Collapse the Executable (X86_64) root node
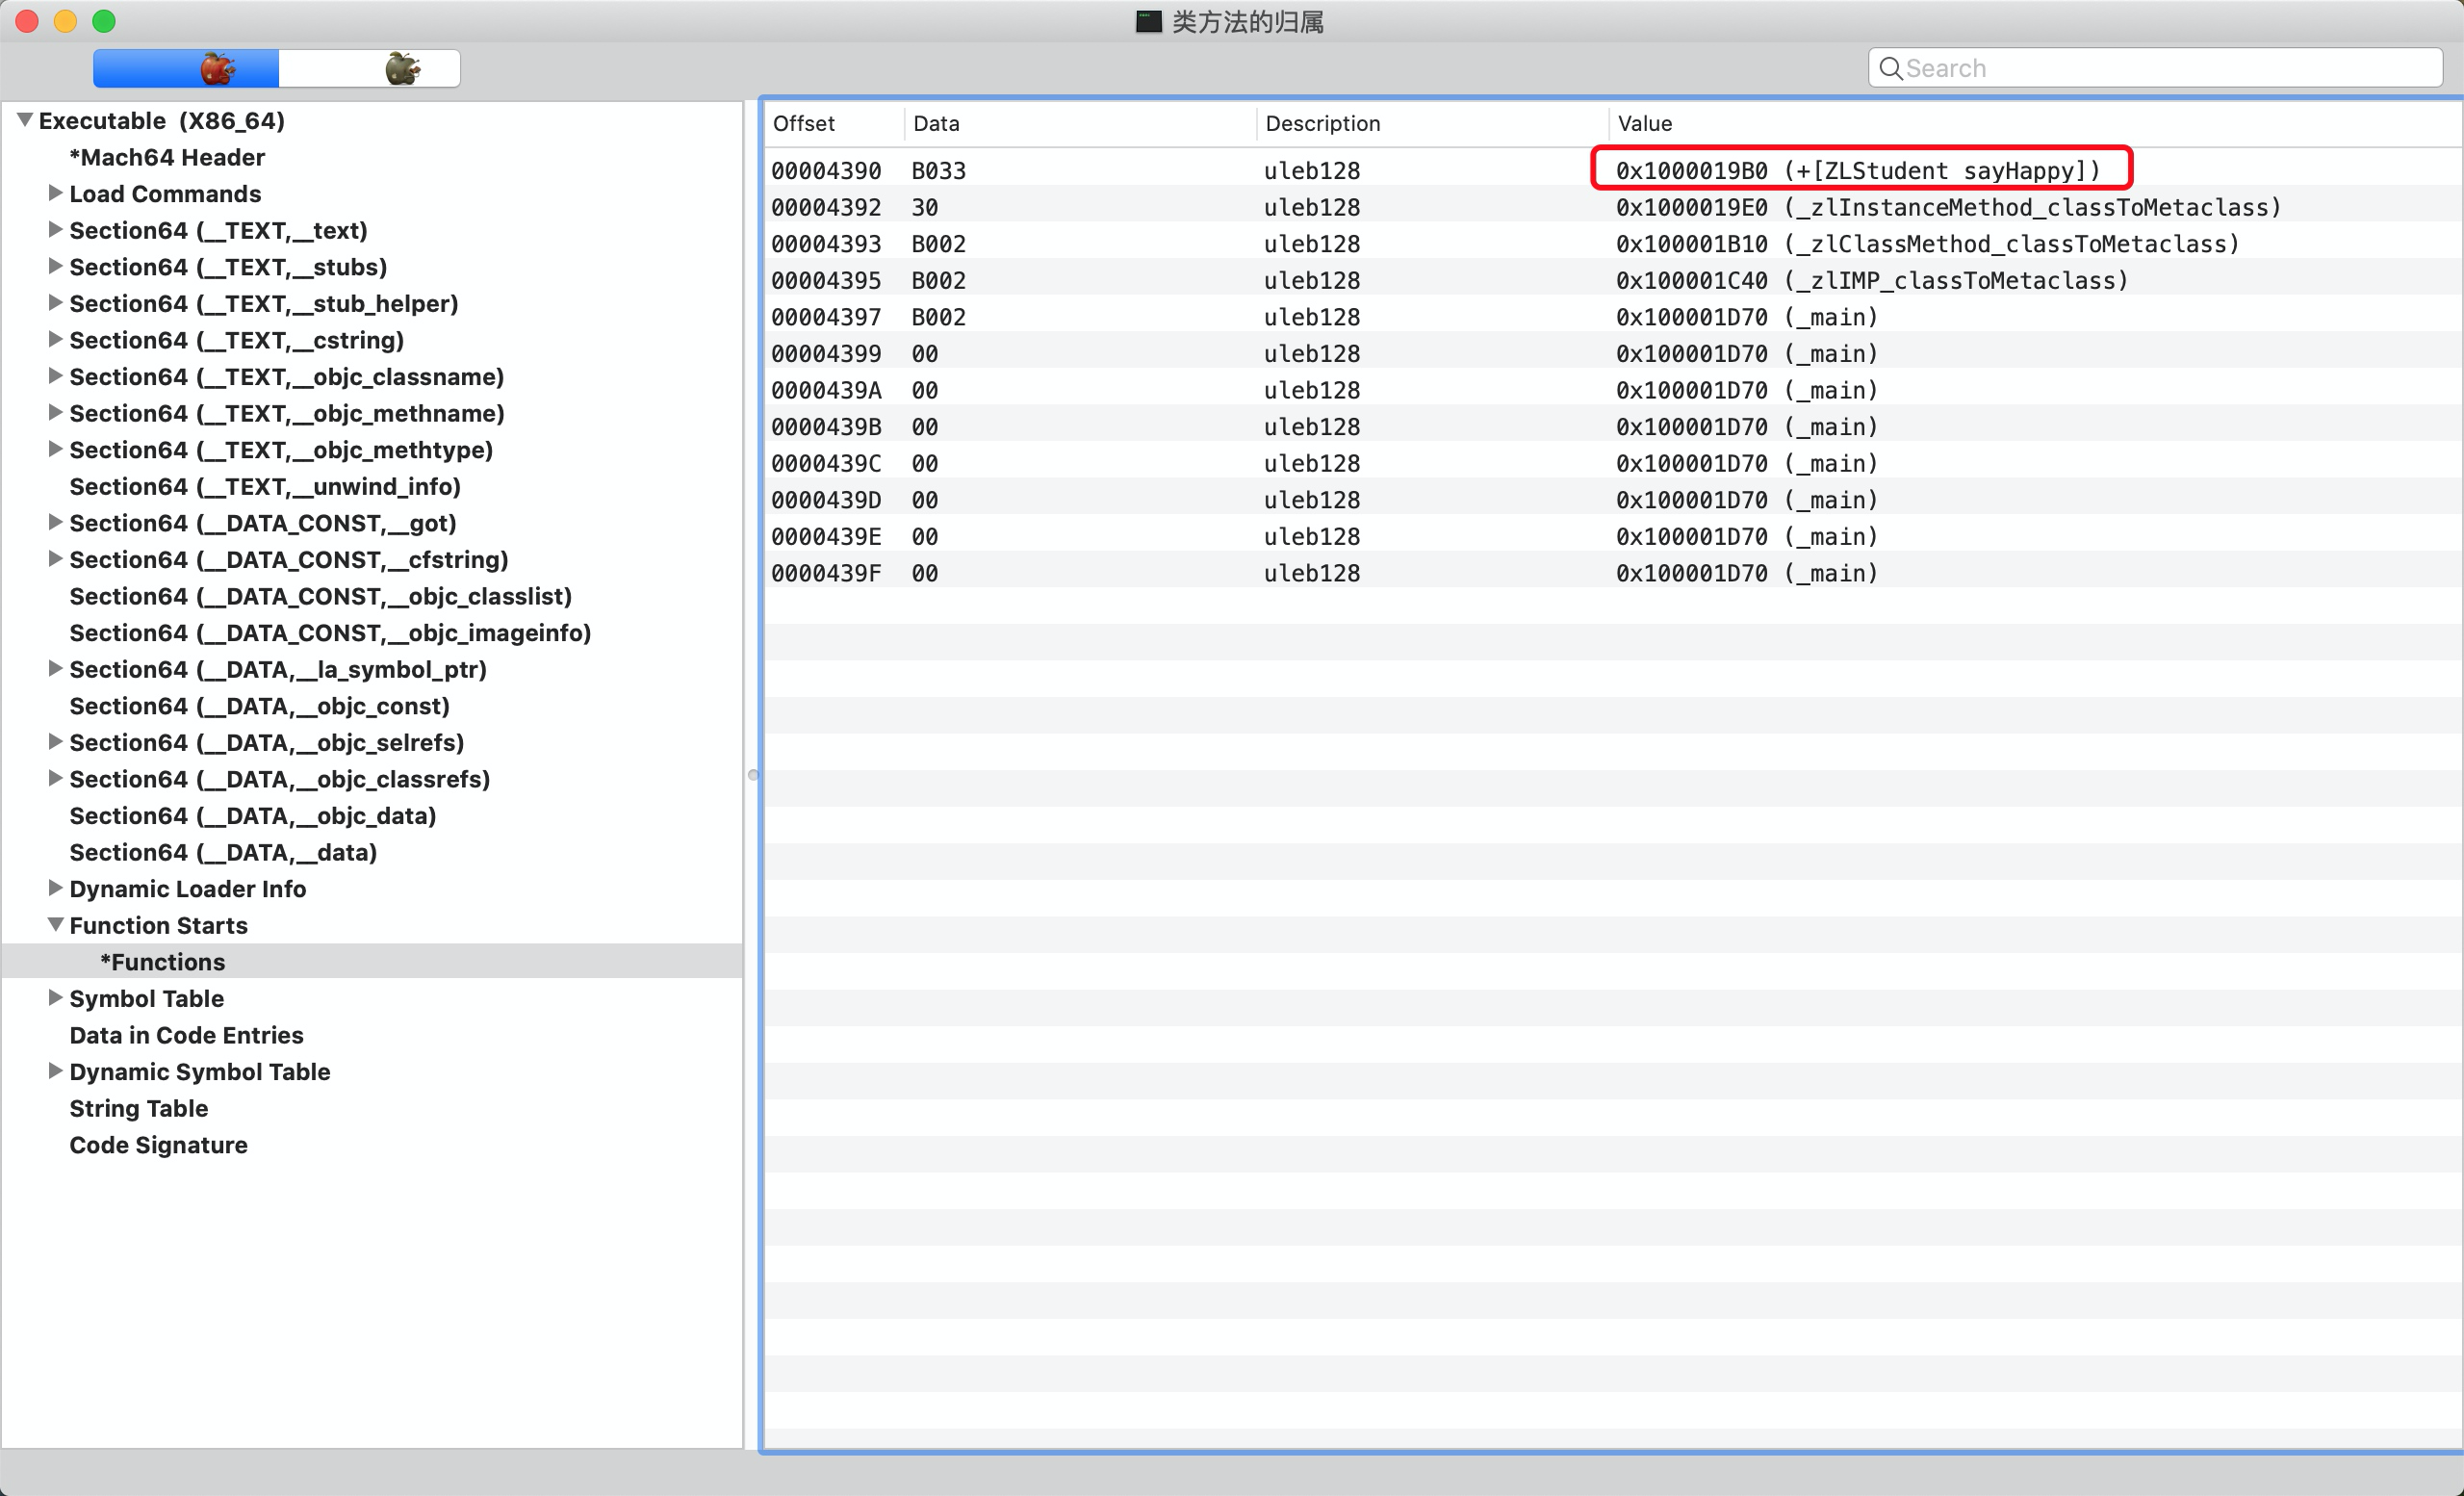 (25, 120)
